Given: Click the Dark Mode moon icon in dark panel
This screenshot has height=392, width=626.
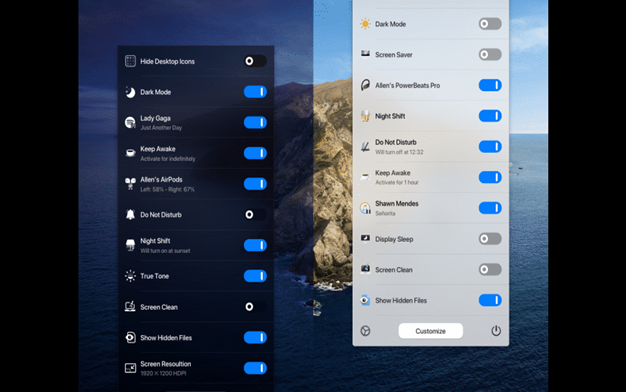Looking at the screenshot, I should [x=130, y=92].
